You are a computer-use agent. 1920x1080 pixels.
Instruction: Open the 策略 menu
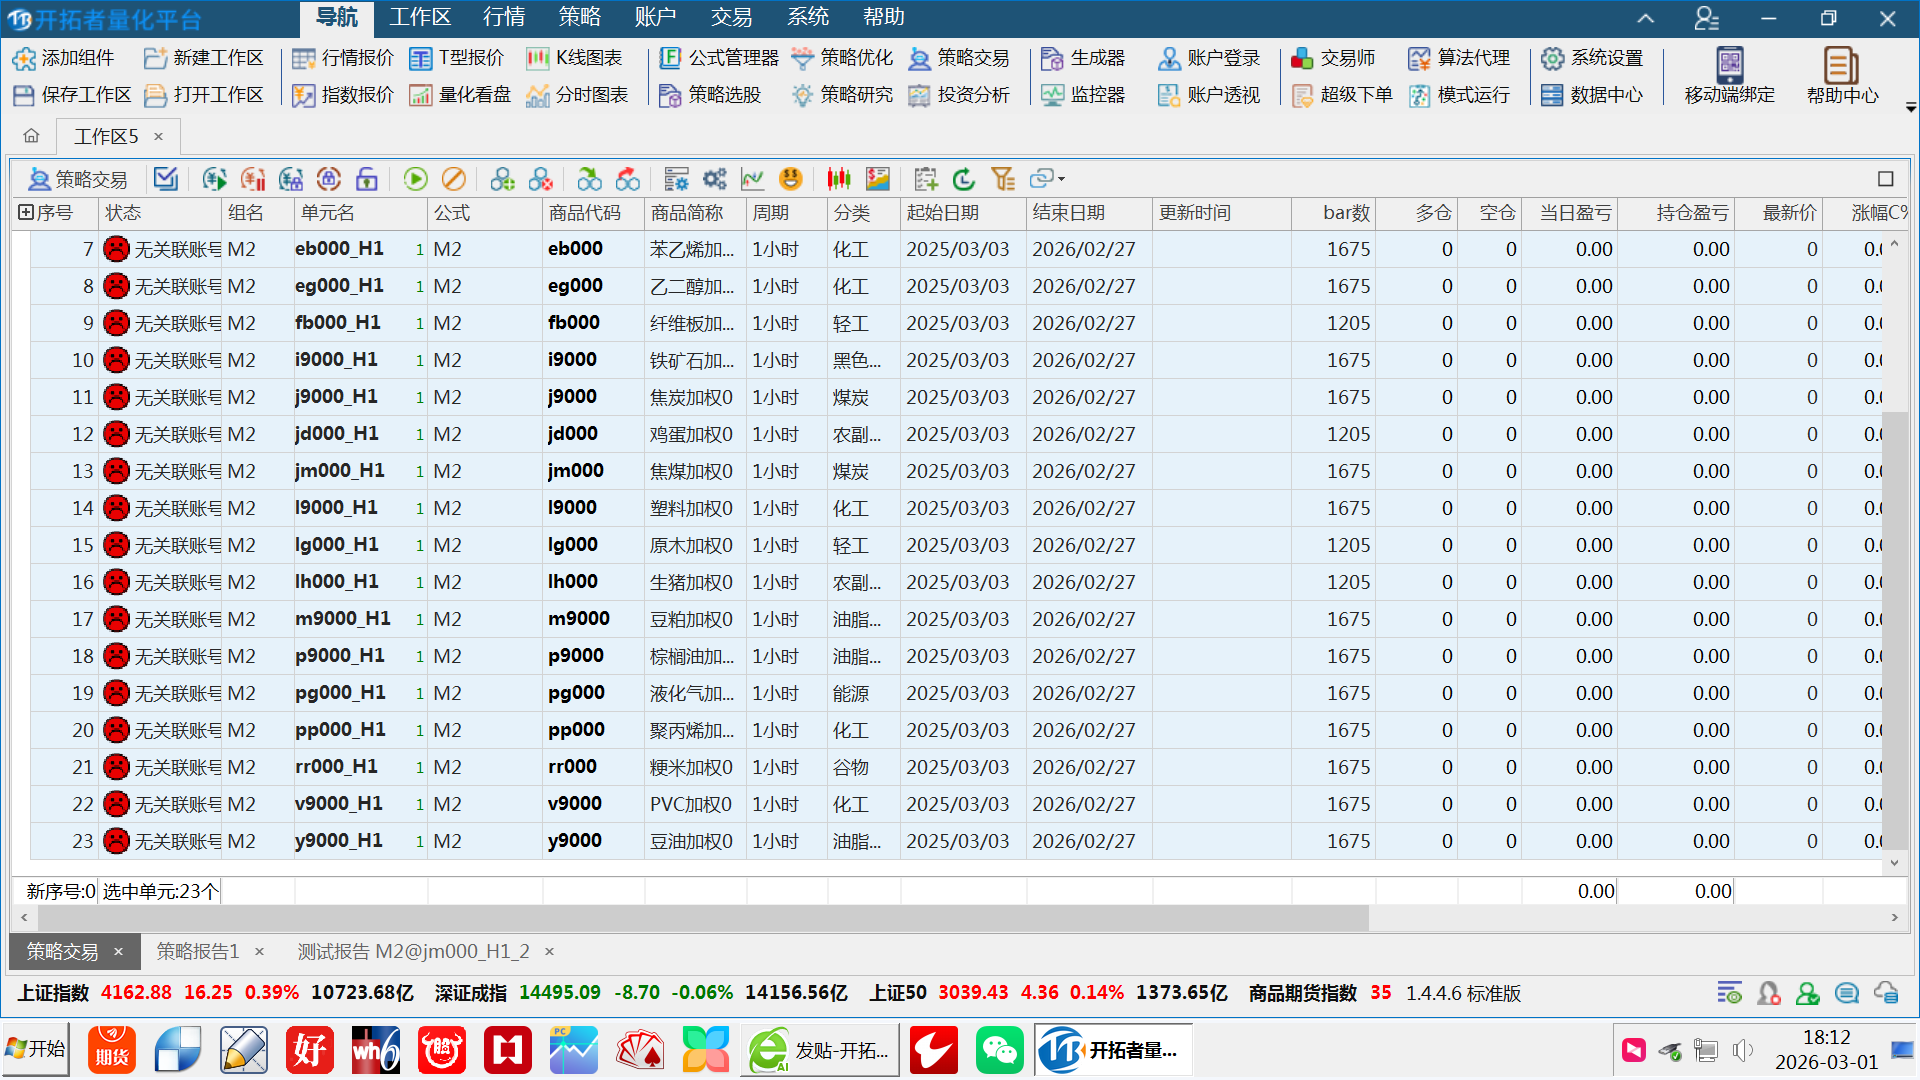pos(580,17)
